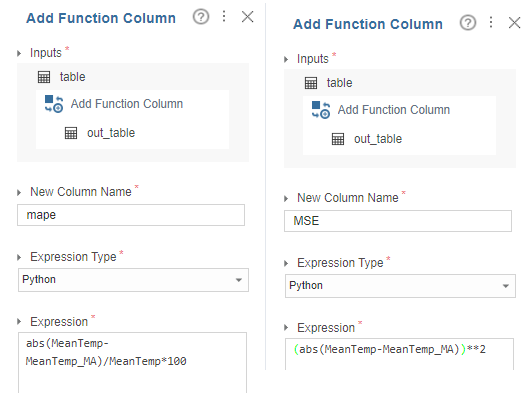Open Python expression type dropdown, left panel
526x396 pixels.
pos(133,280)
